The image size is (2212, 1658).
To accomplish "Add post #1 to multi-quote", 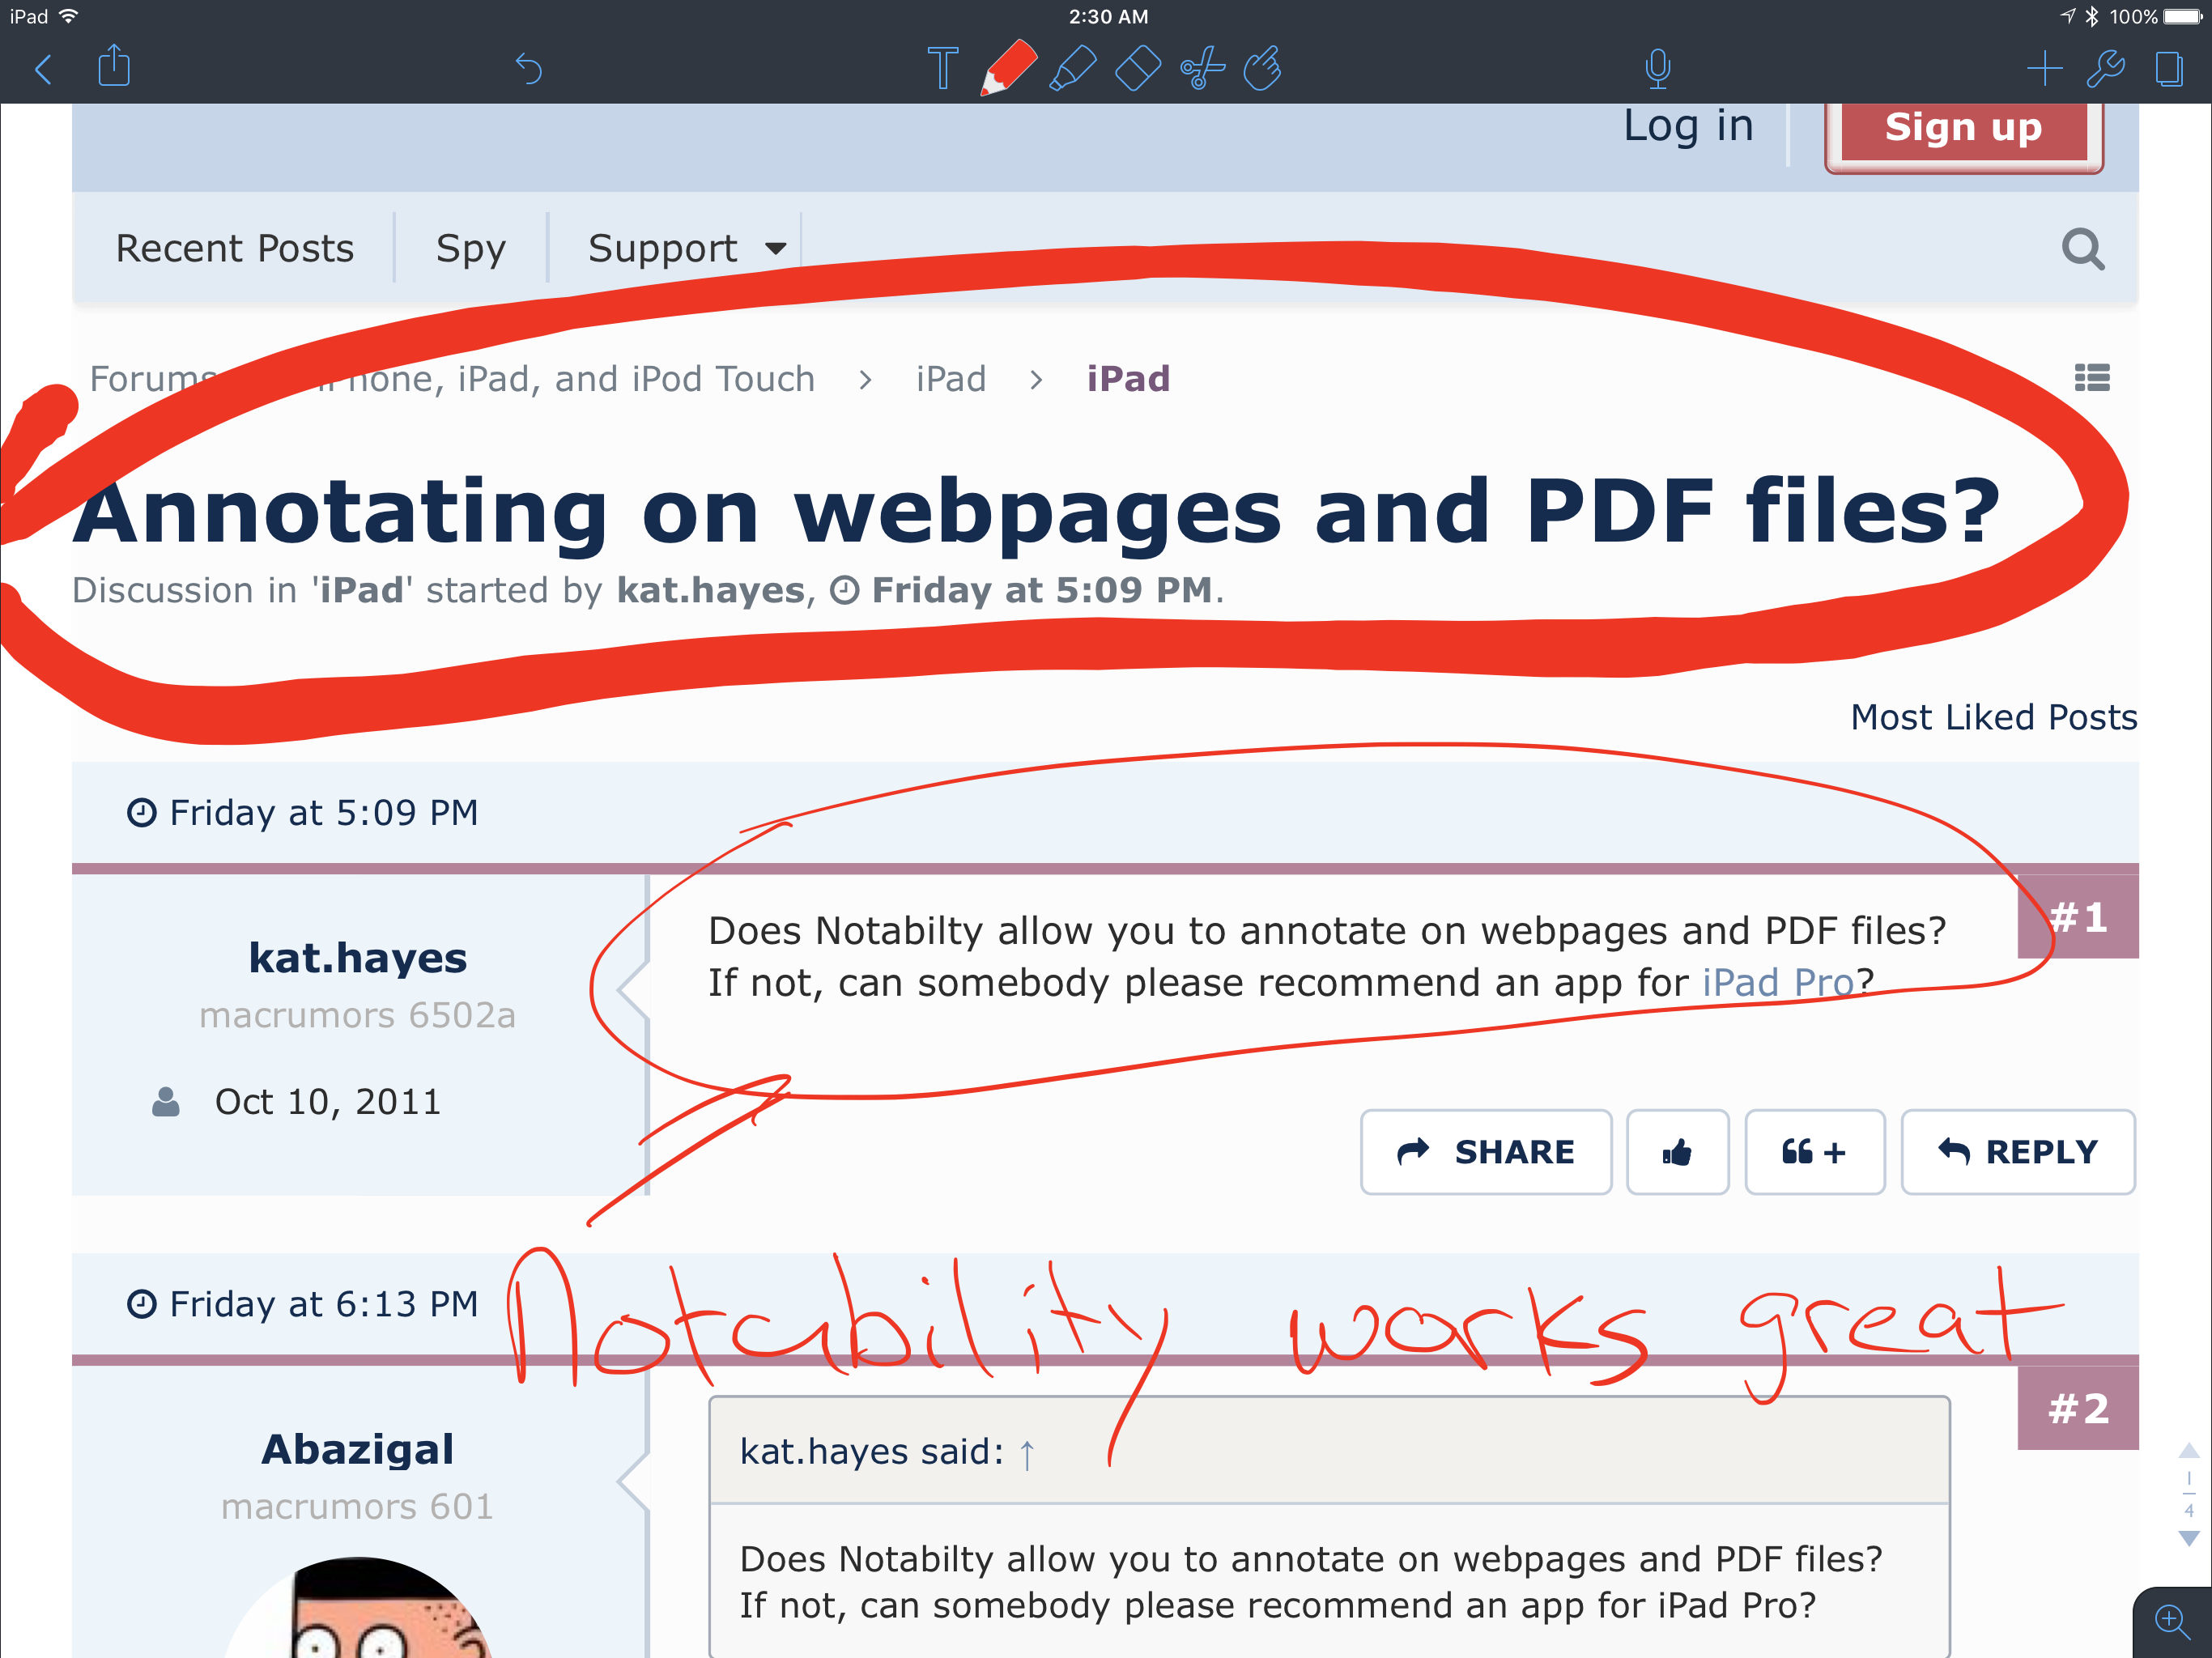I will [x=1814, y=1152].
